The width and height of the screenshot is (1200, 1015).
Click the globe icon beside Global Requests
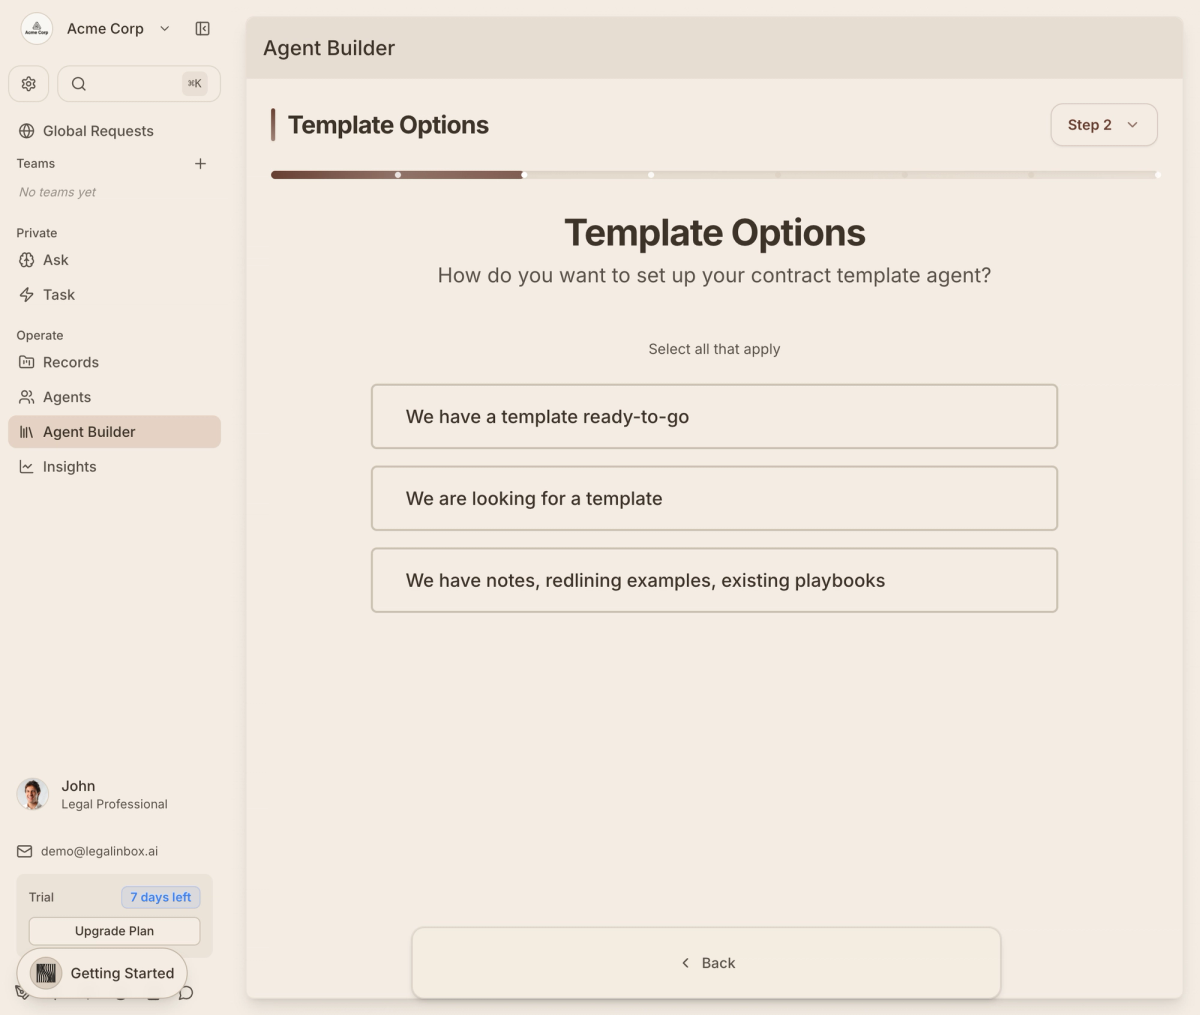tap(26, 131)
